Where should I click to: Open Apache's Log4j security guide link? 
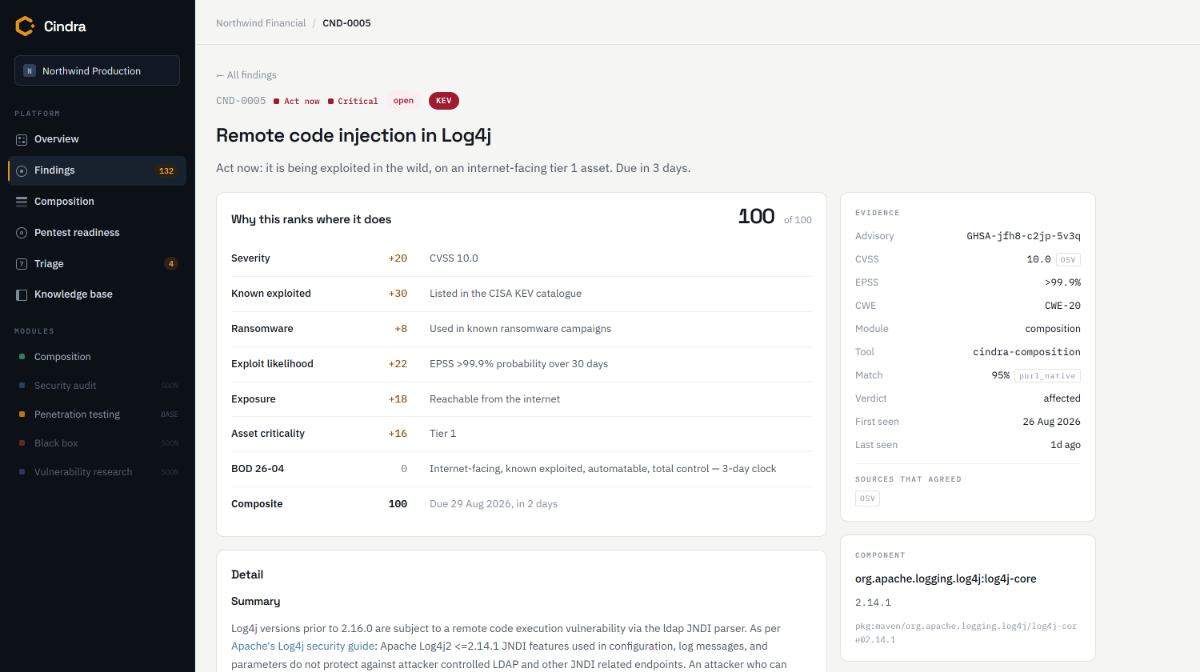(303, 646)
